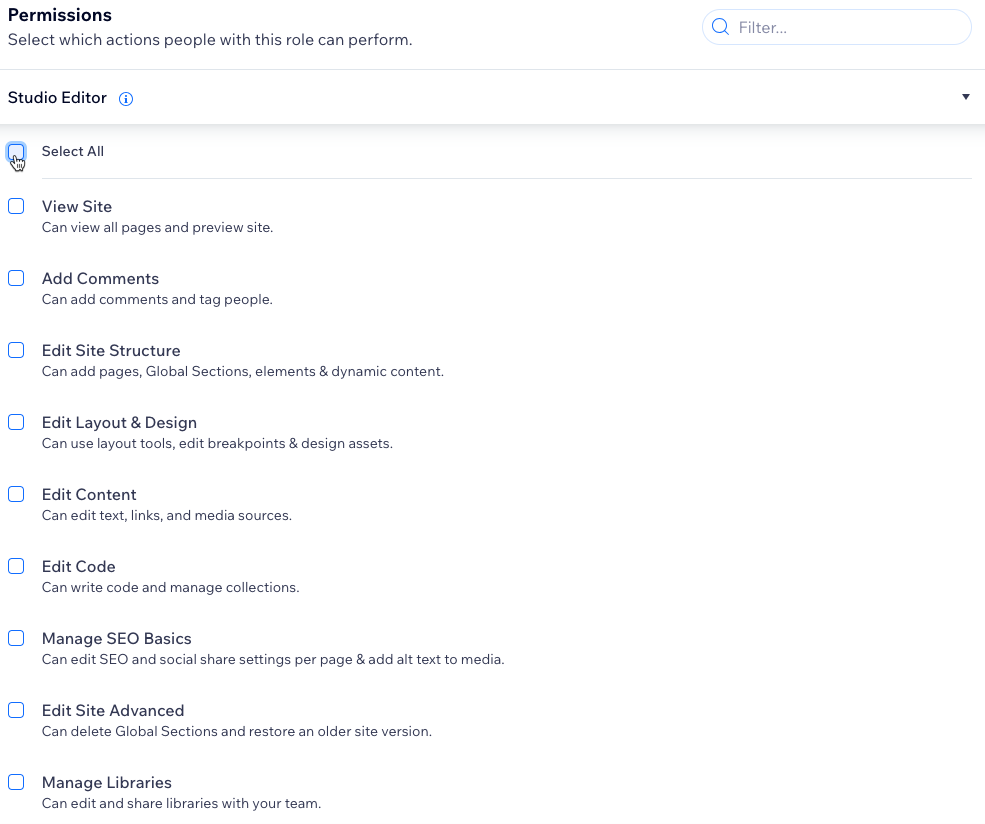Tick the Manage SEO Basics checkbox
Image resolution: width=985 pixels, height=824 pixels.
click(x=16, y=639)
